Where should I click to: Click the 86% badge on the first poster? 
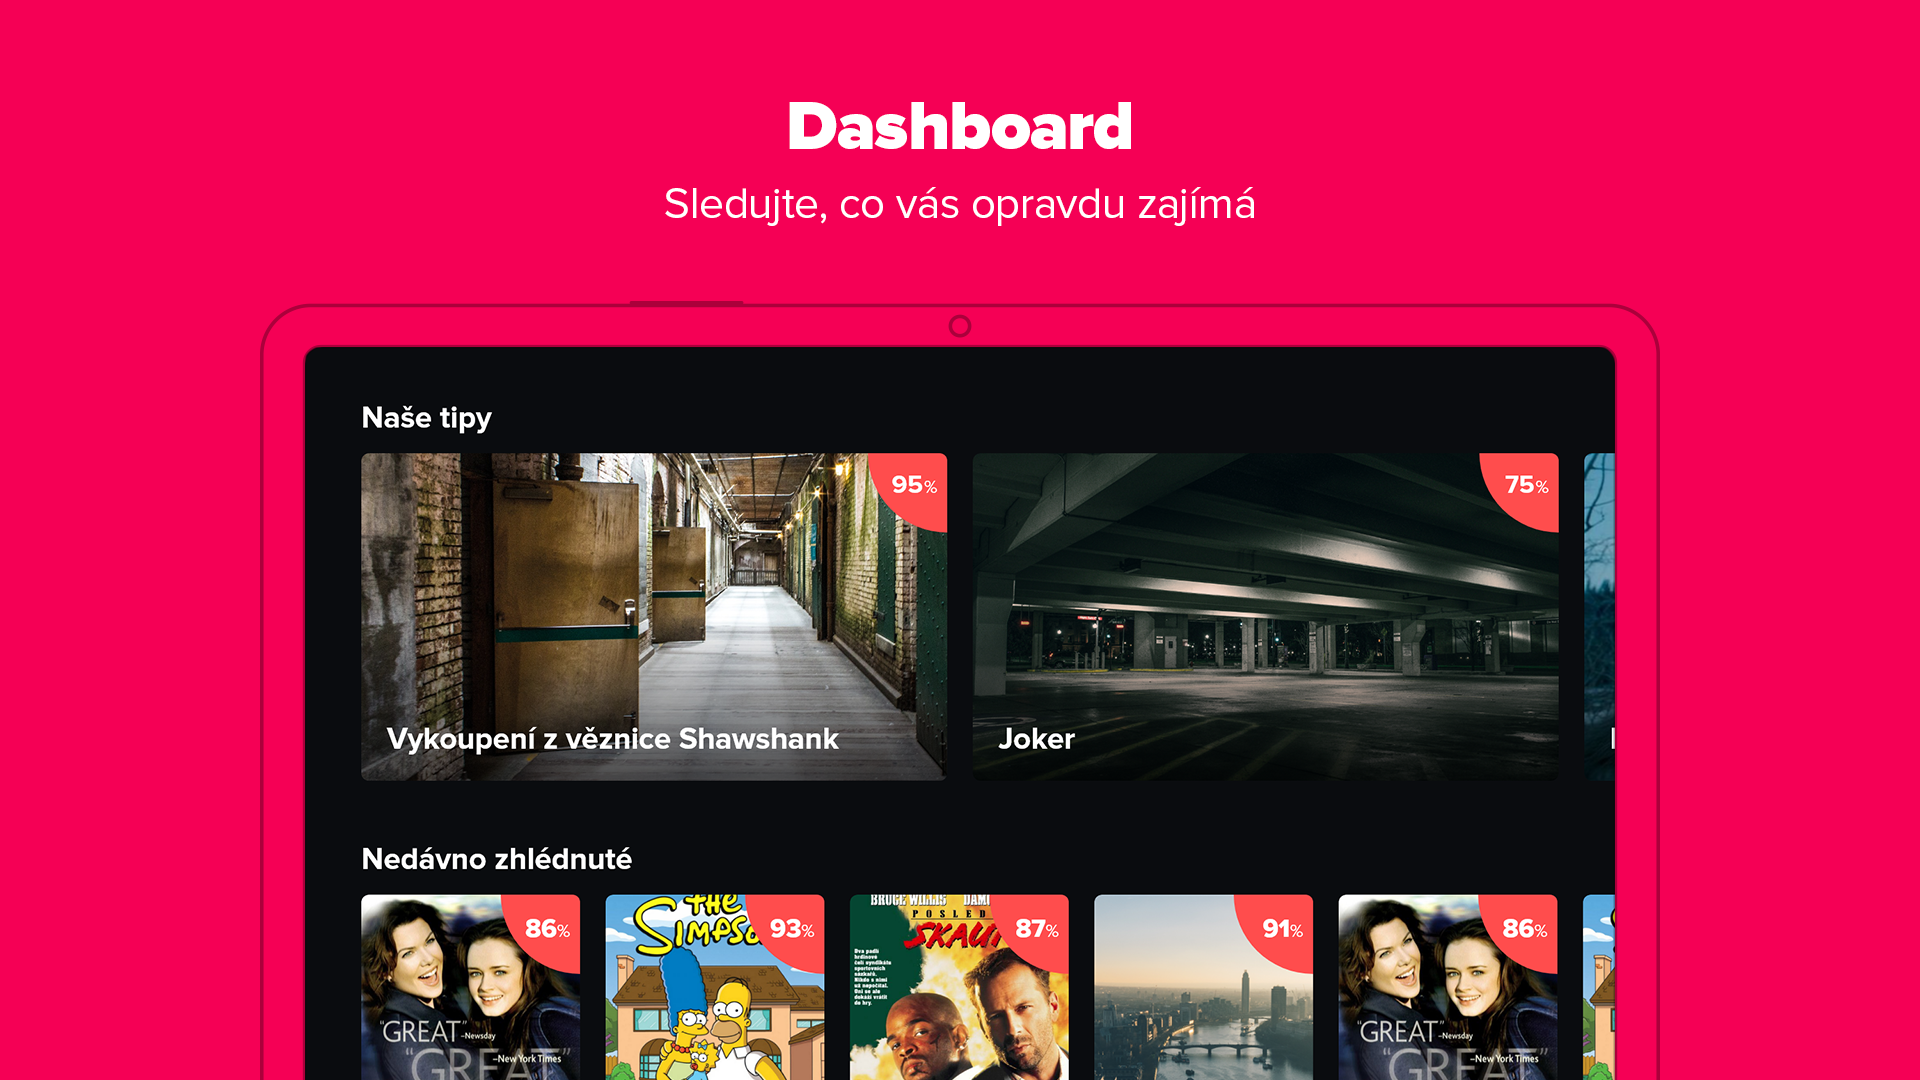tap(543, 932)
